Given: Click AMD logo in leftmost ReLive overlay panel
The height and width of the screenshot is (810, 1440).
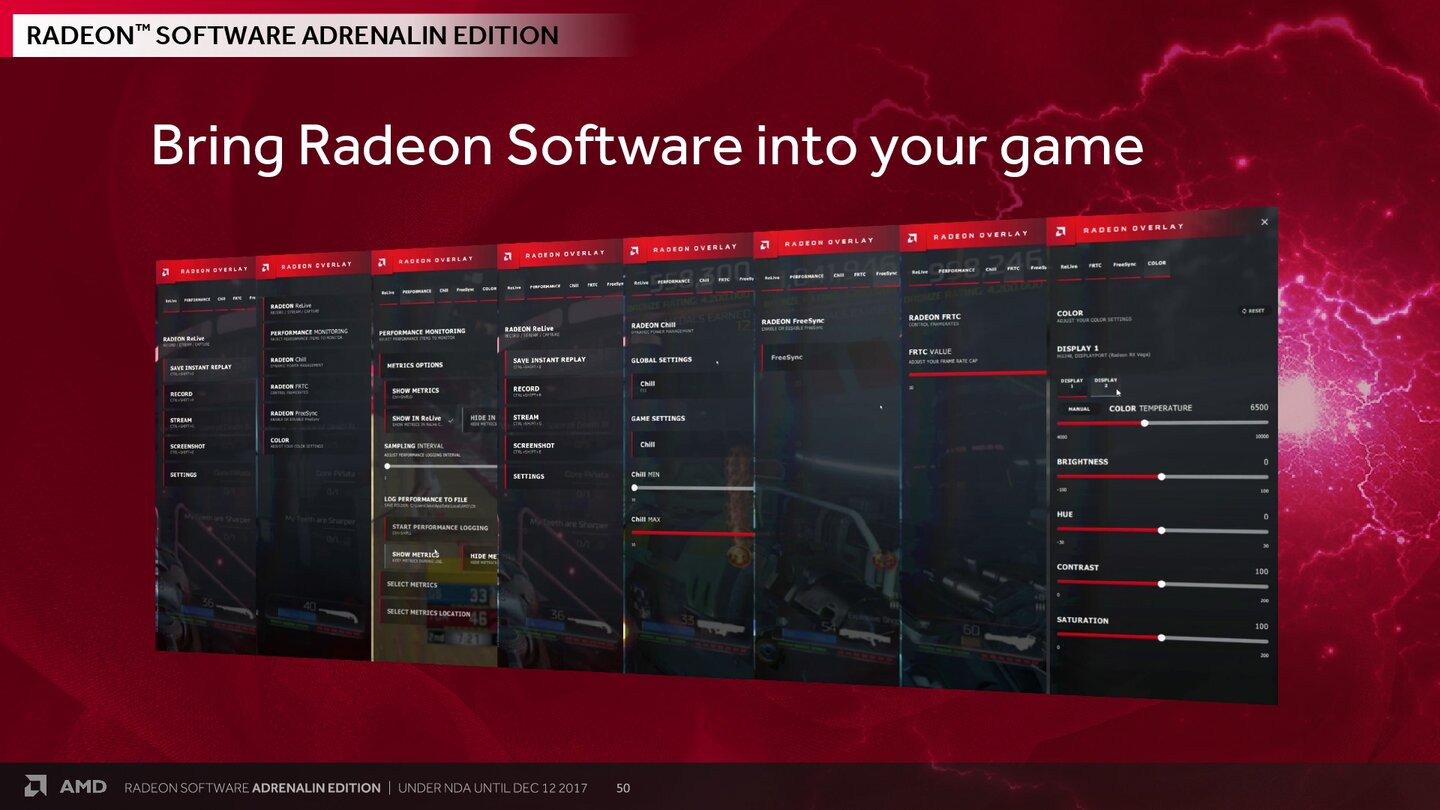Looking at the screenshot, I should click(x=165, y=271).
